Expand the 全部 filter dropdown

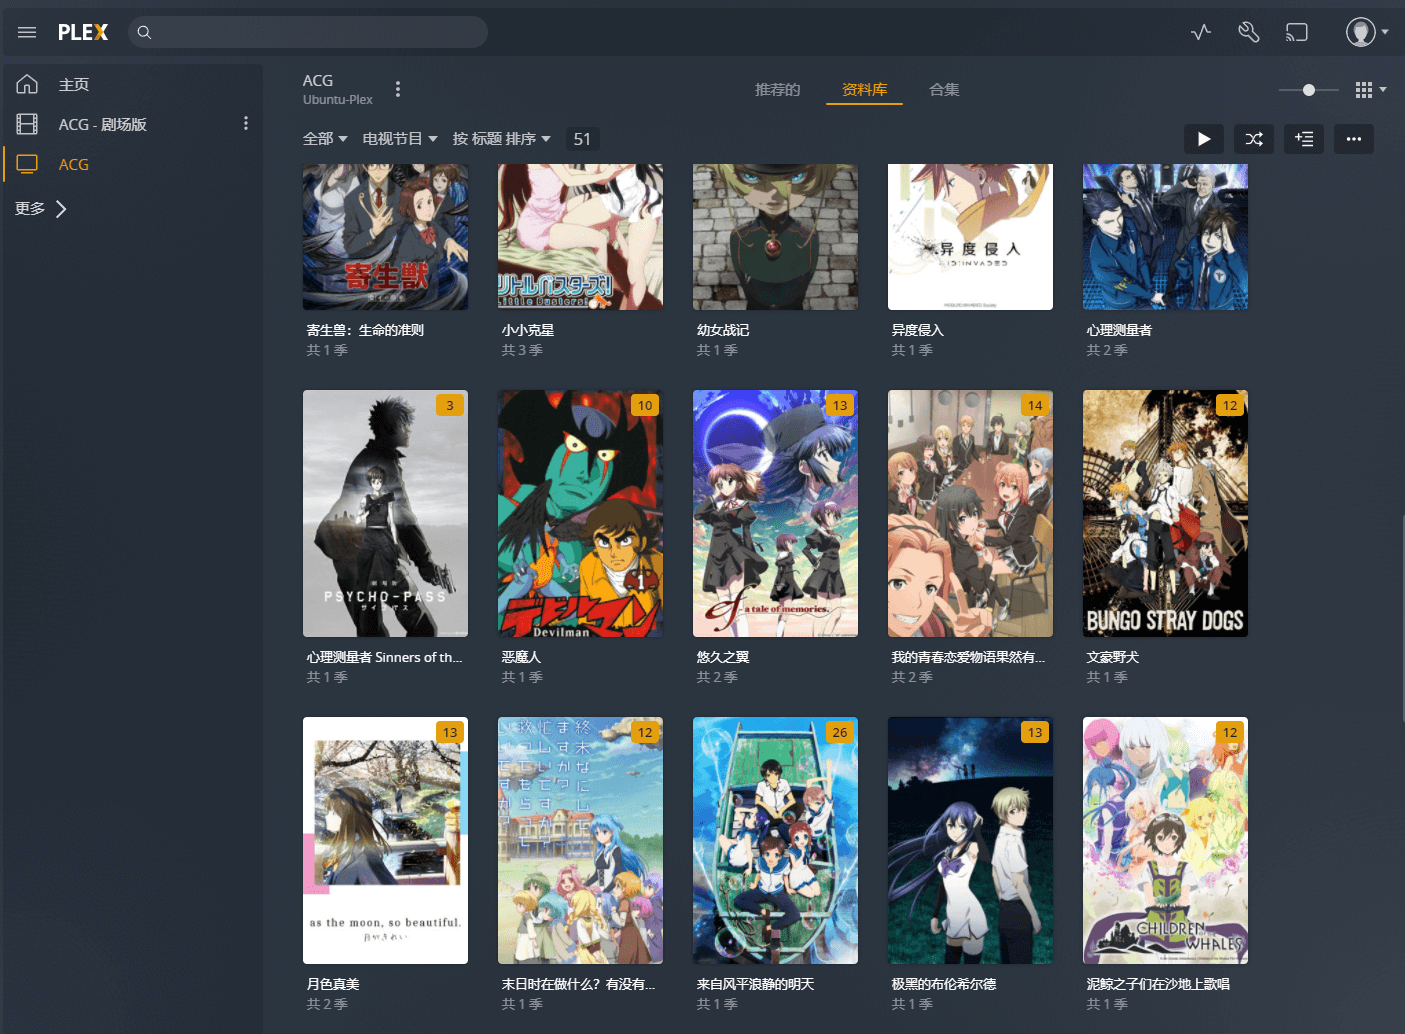click(x=325, y=139)
